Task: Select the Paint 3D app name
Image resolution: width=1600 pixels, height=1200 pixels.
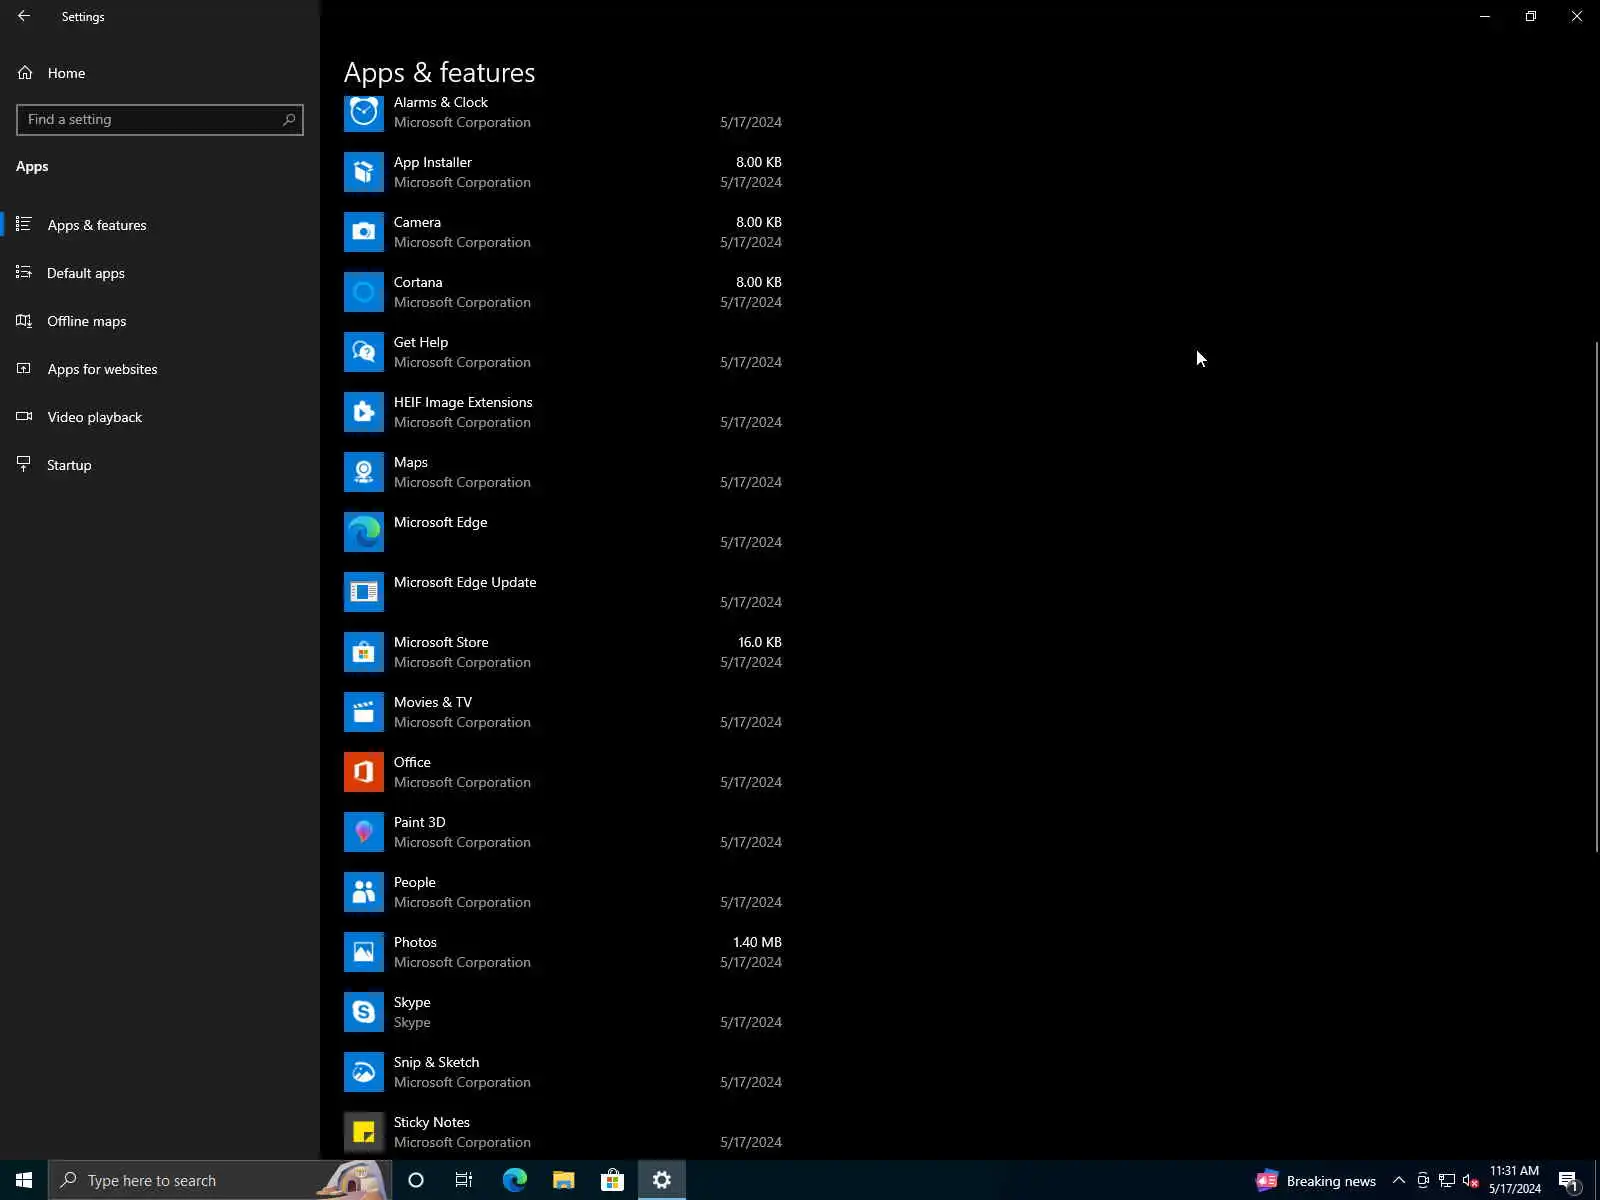Action: pos(420,822)
